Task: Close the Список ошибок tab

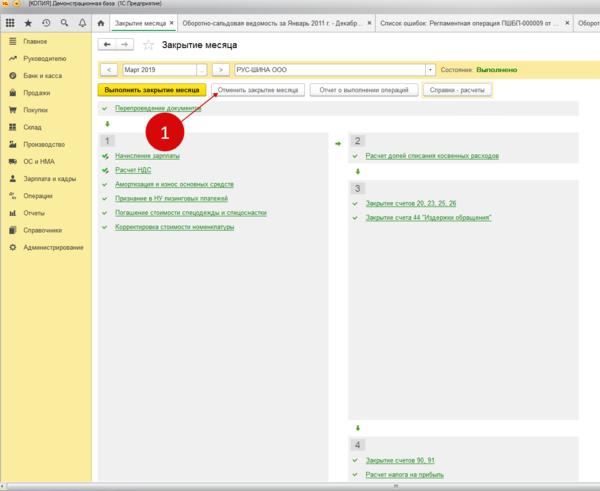Action: click(x=567, y=23)
